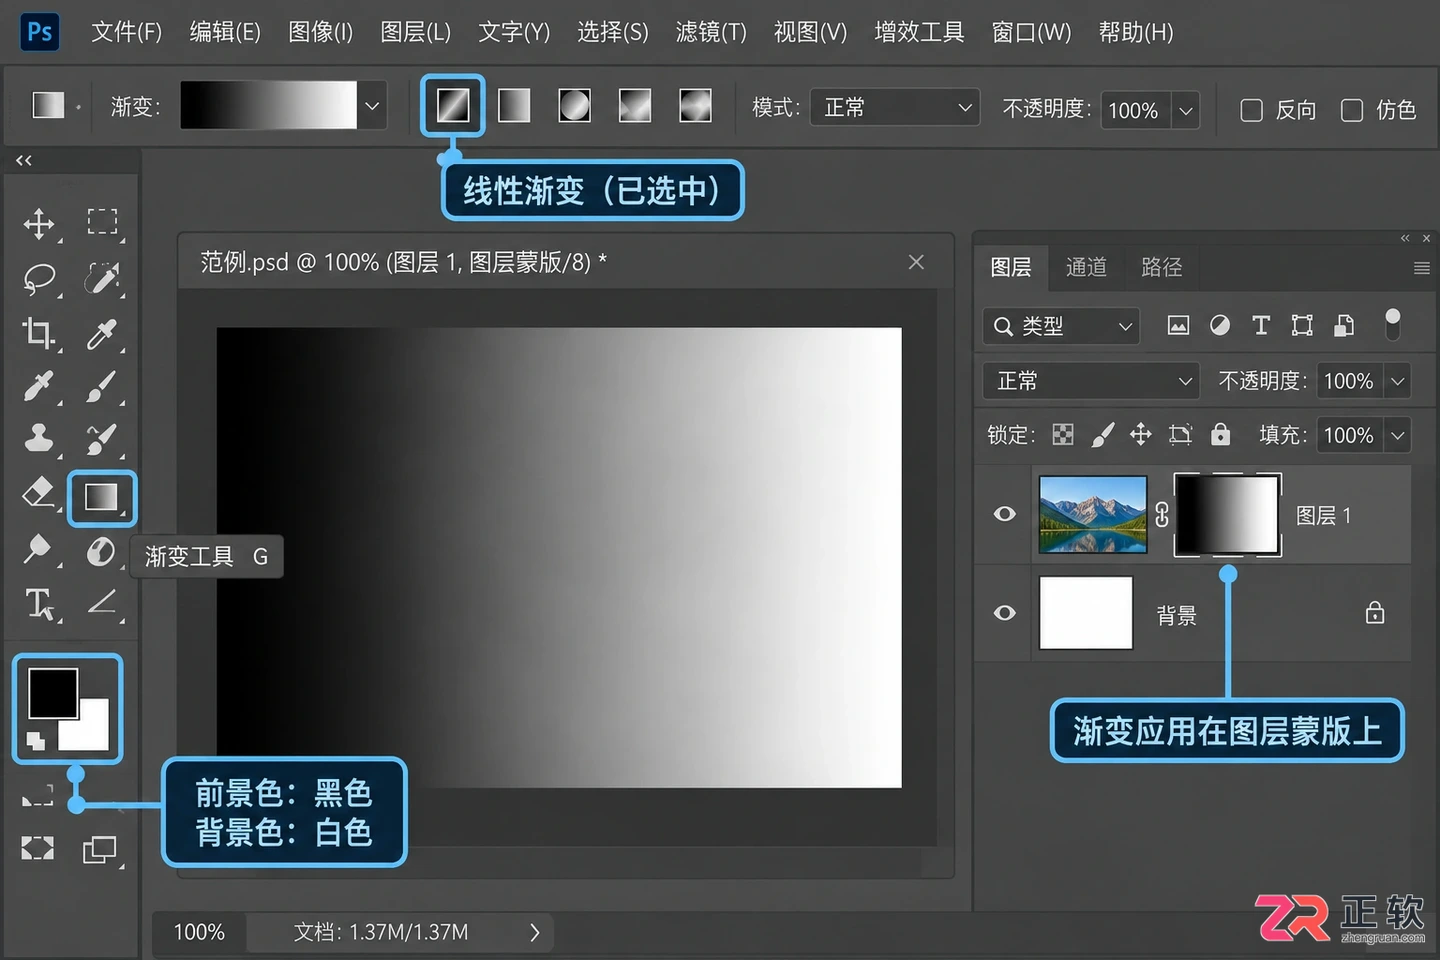Open the 模式 blend mode dropdown
Image resolution: width=1440 pixels, height=960 pixels.
pos(894,107)
